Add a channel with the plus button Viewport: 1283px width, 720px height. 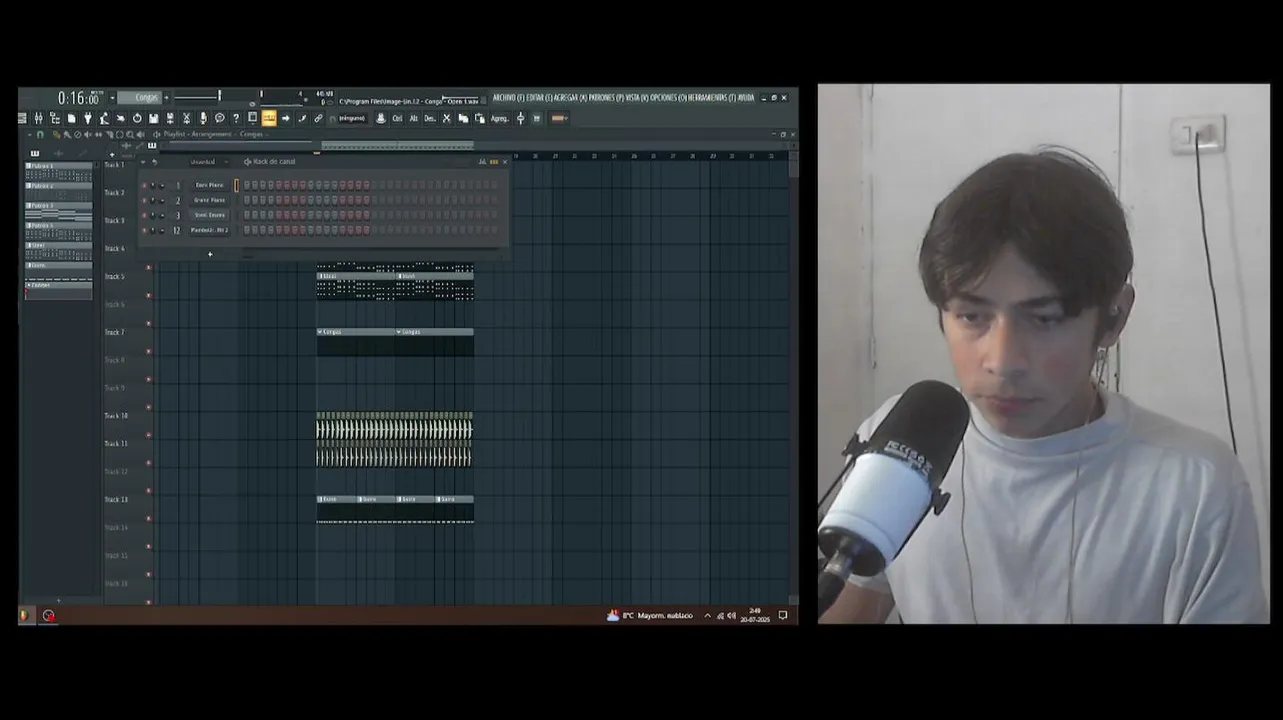click(x=210, y=254)
